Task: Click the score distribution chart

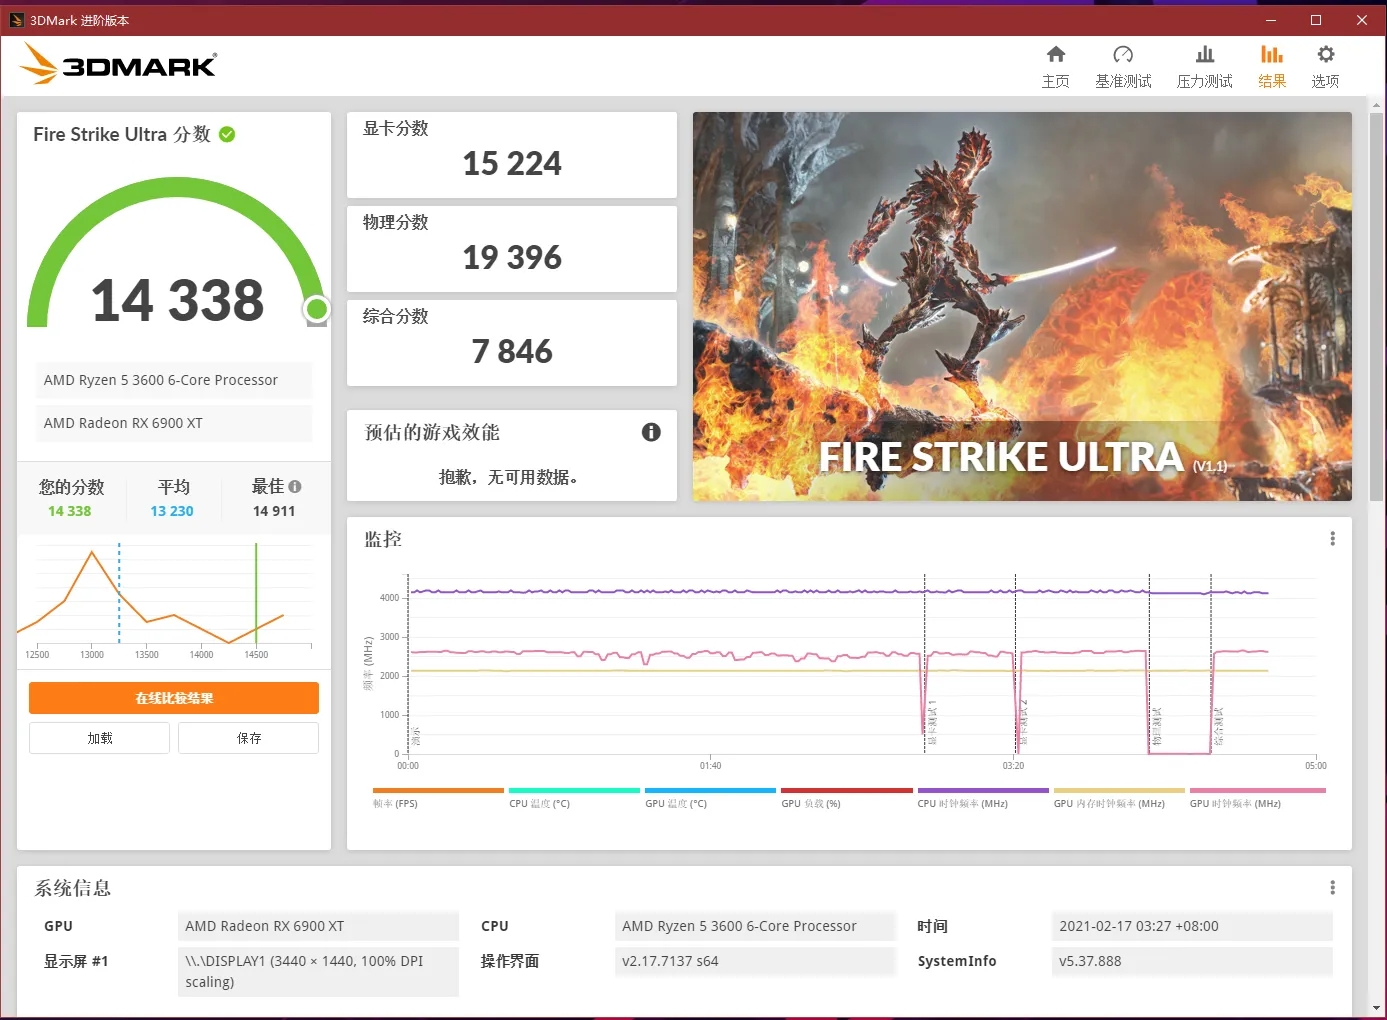Action: (x=165, y=600)
